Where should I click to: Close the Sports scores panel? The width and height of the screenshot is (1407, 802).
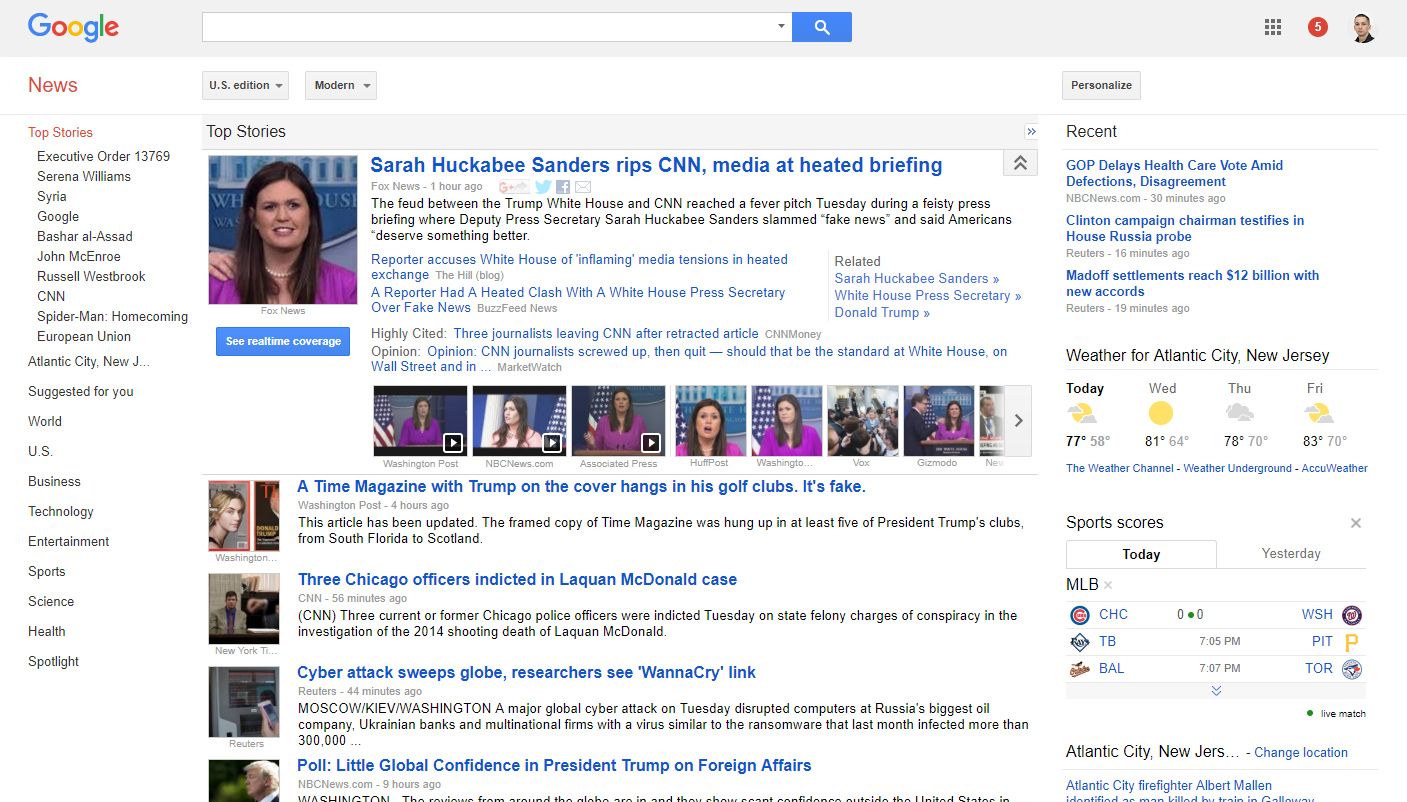pos(1356,523)
